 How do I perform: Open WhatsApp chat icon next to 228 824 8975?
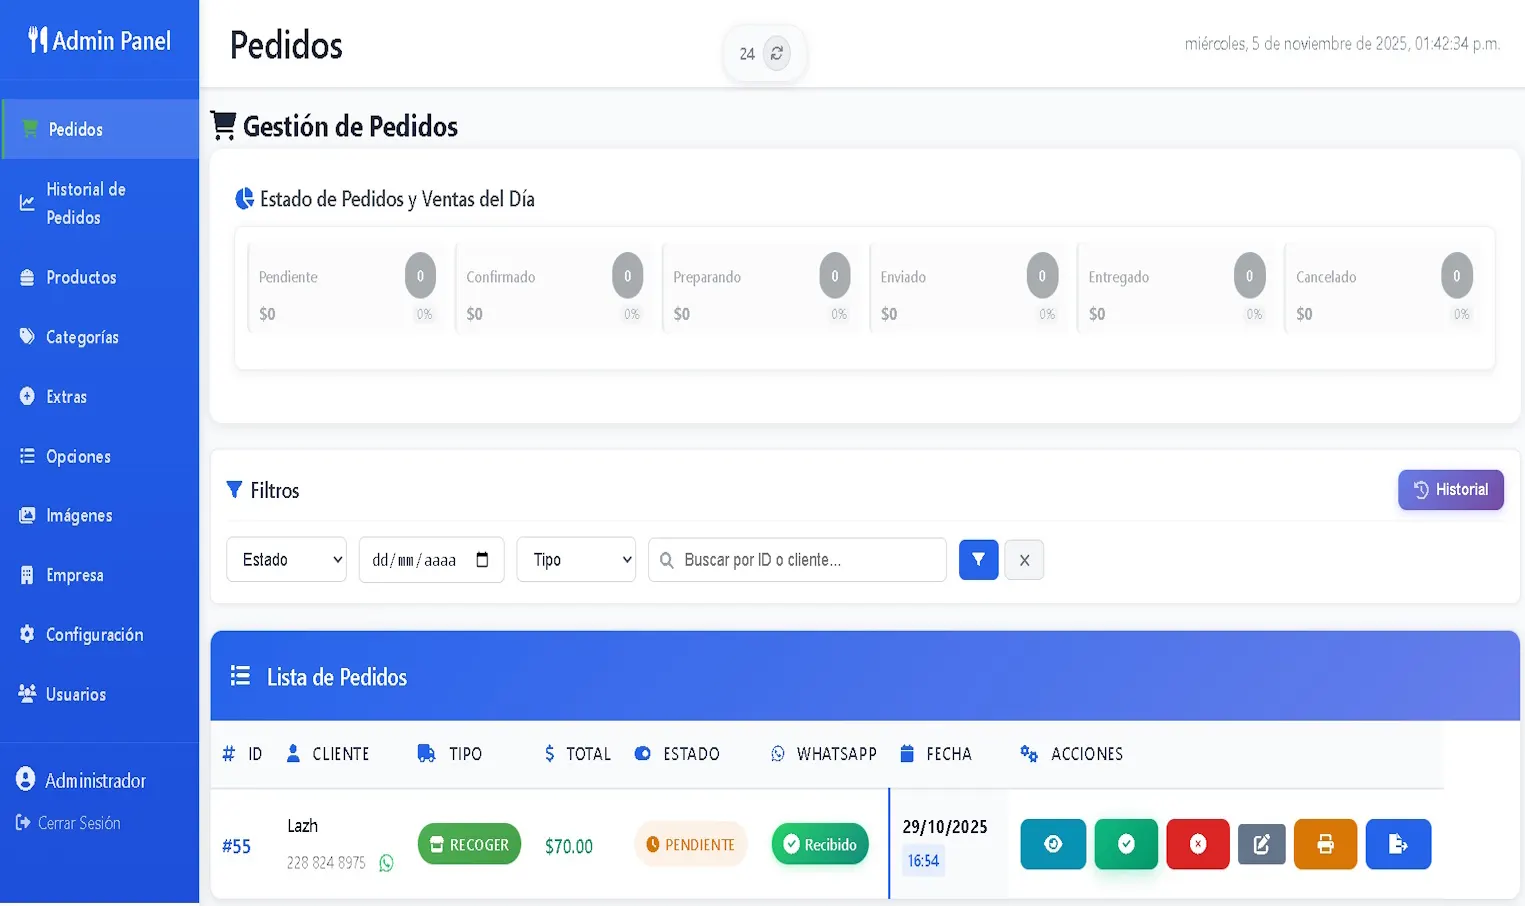coord(387,863)
